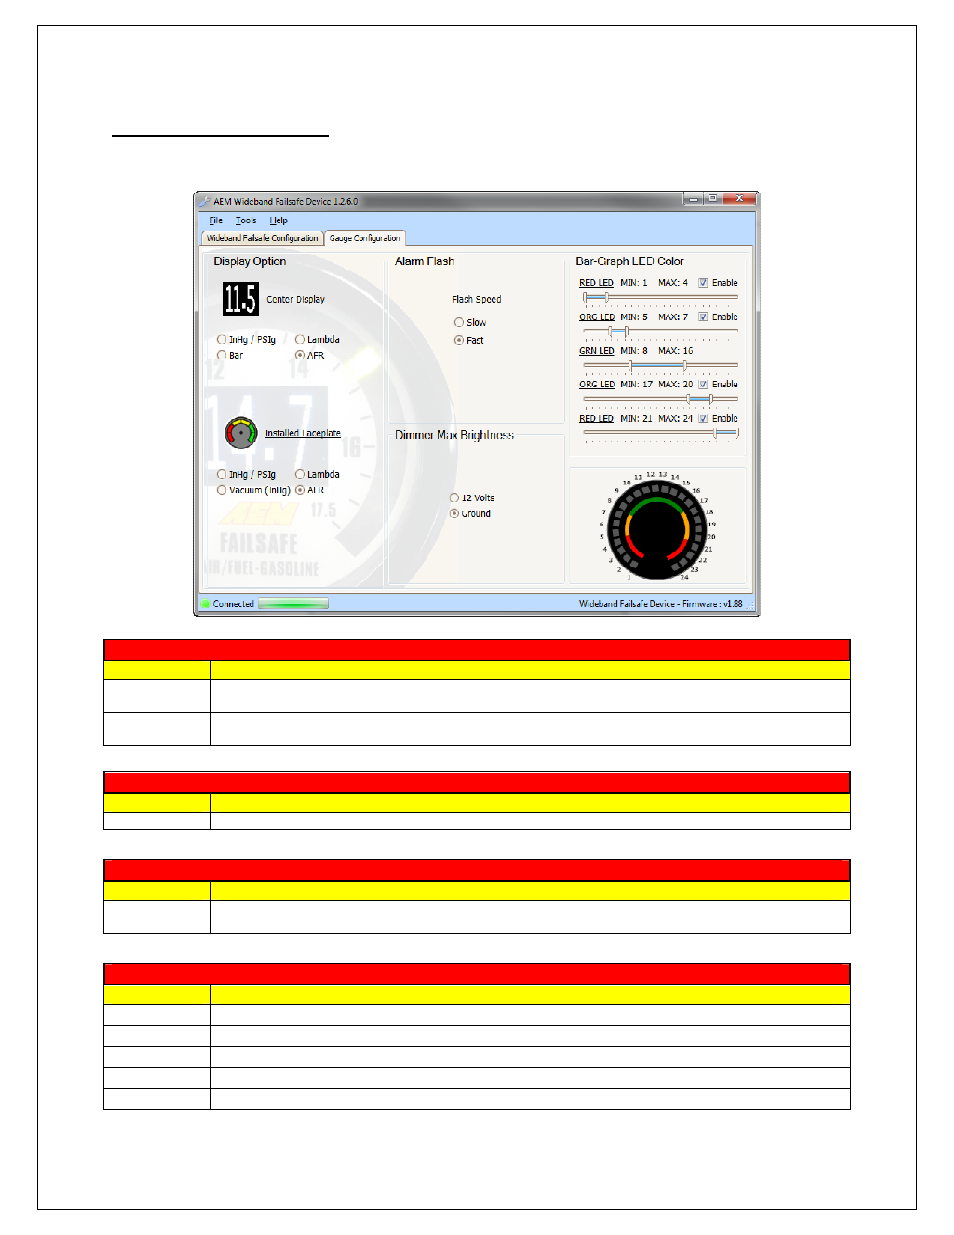Click the installed faceplate gauge icon
954x1235 pixels.
(x=241, y=433)
